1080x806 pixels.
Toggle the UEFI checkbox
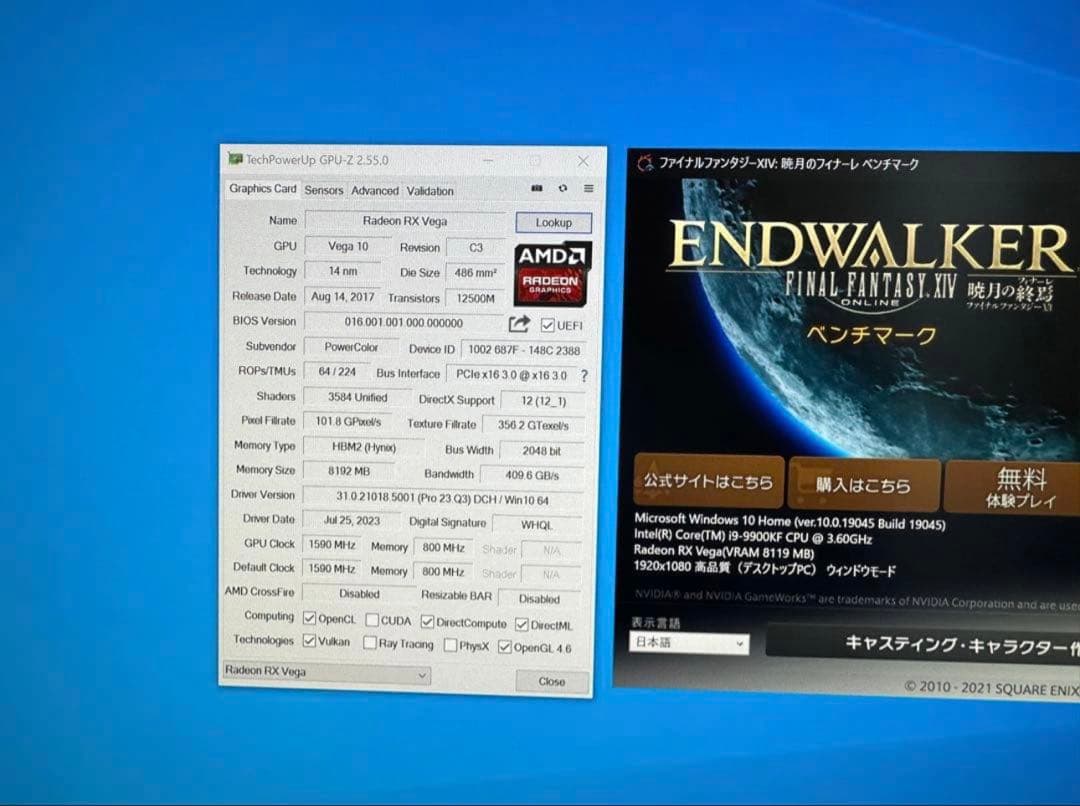(x=547, y=325)
